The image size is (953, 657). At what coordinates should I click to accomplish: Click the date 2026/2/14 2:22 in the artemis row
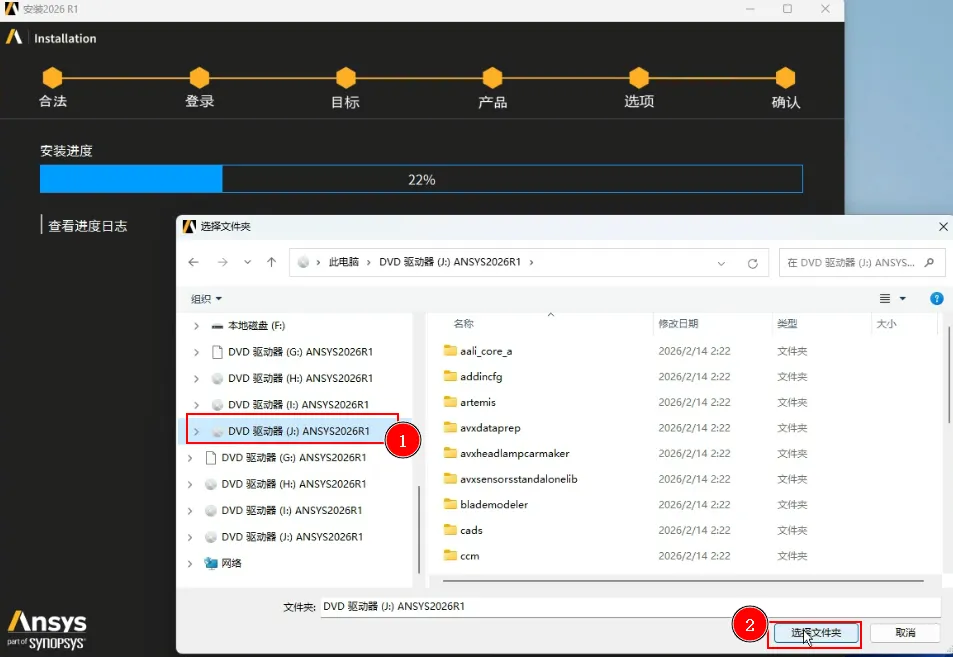coord(694,402)
